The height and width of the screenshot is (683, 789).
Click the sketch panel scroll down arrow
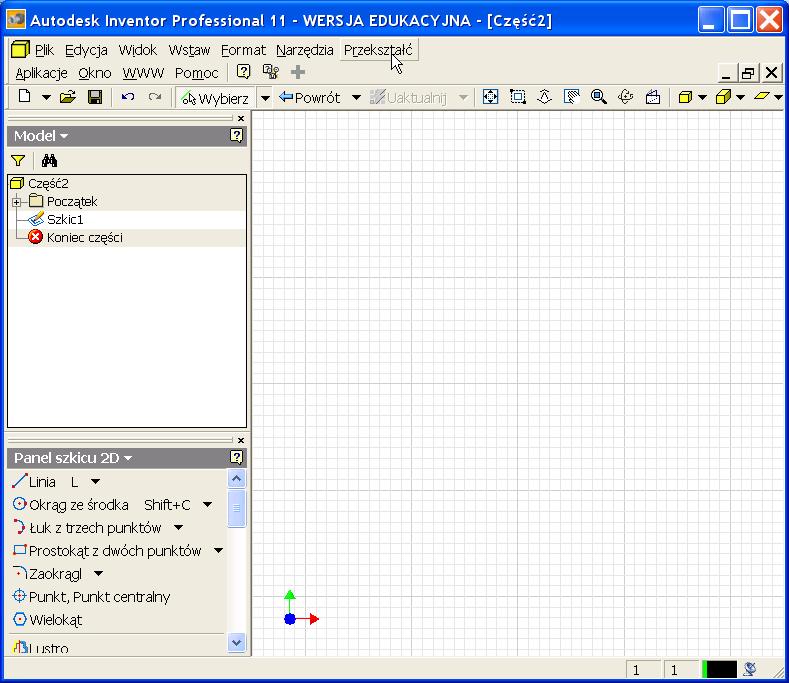click(236, 643)
